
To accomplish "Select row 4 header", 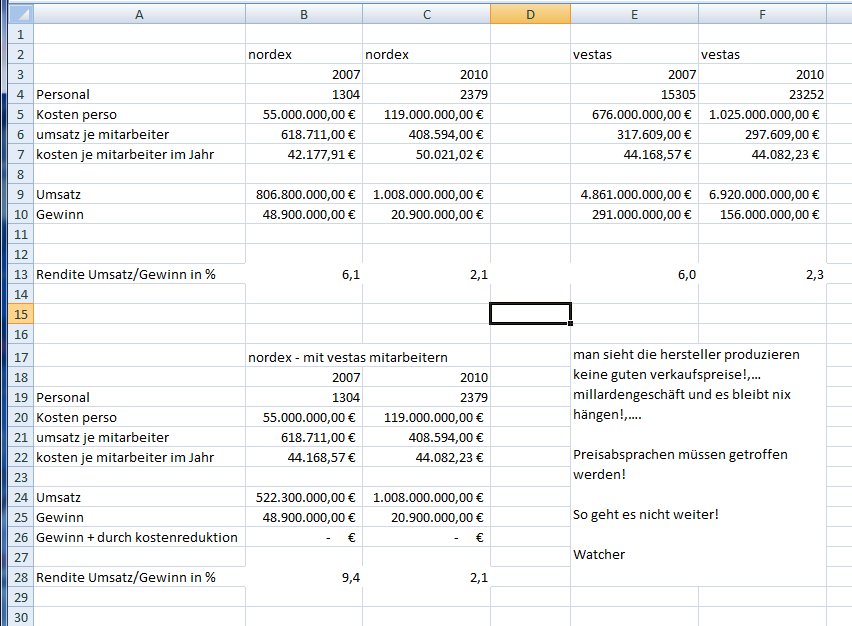I will 21,95.
